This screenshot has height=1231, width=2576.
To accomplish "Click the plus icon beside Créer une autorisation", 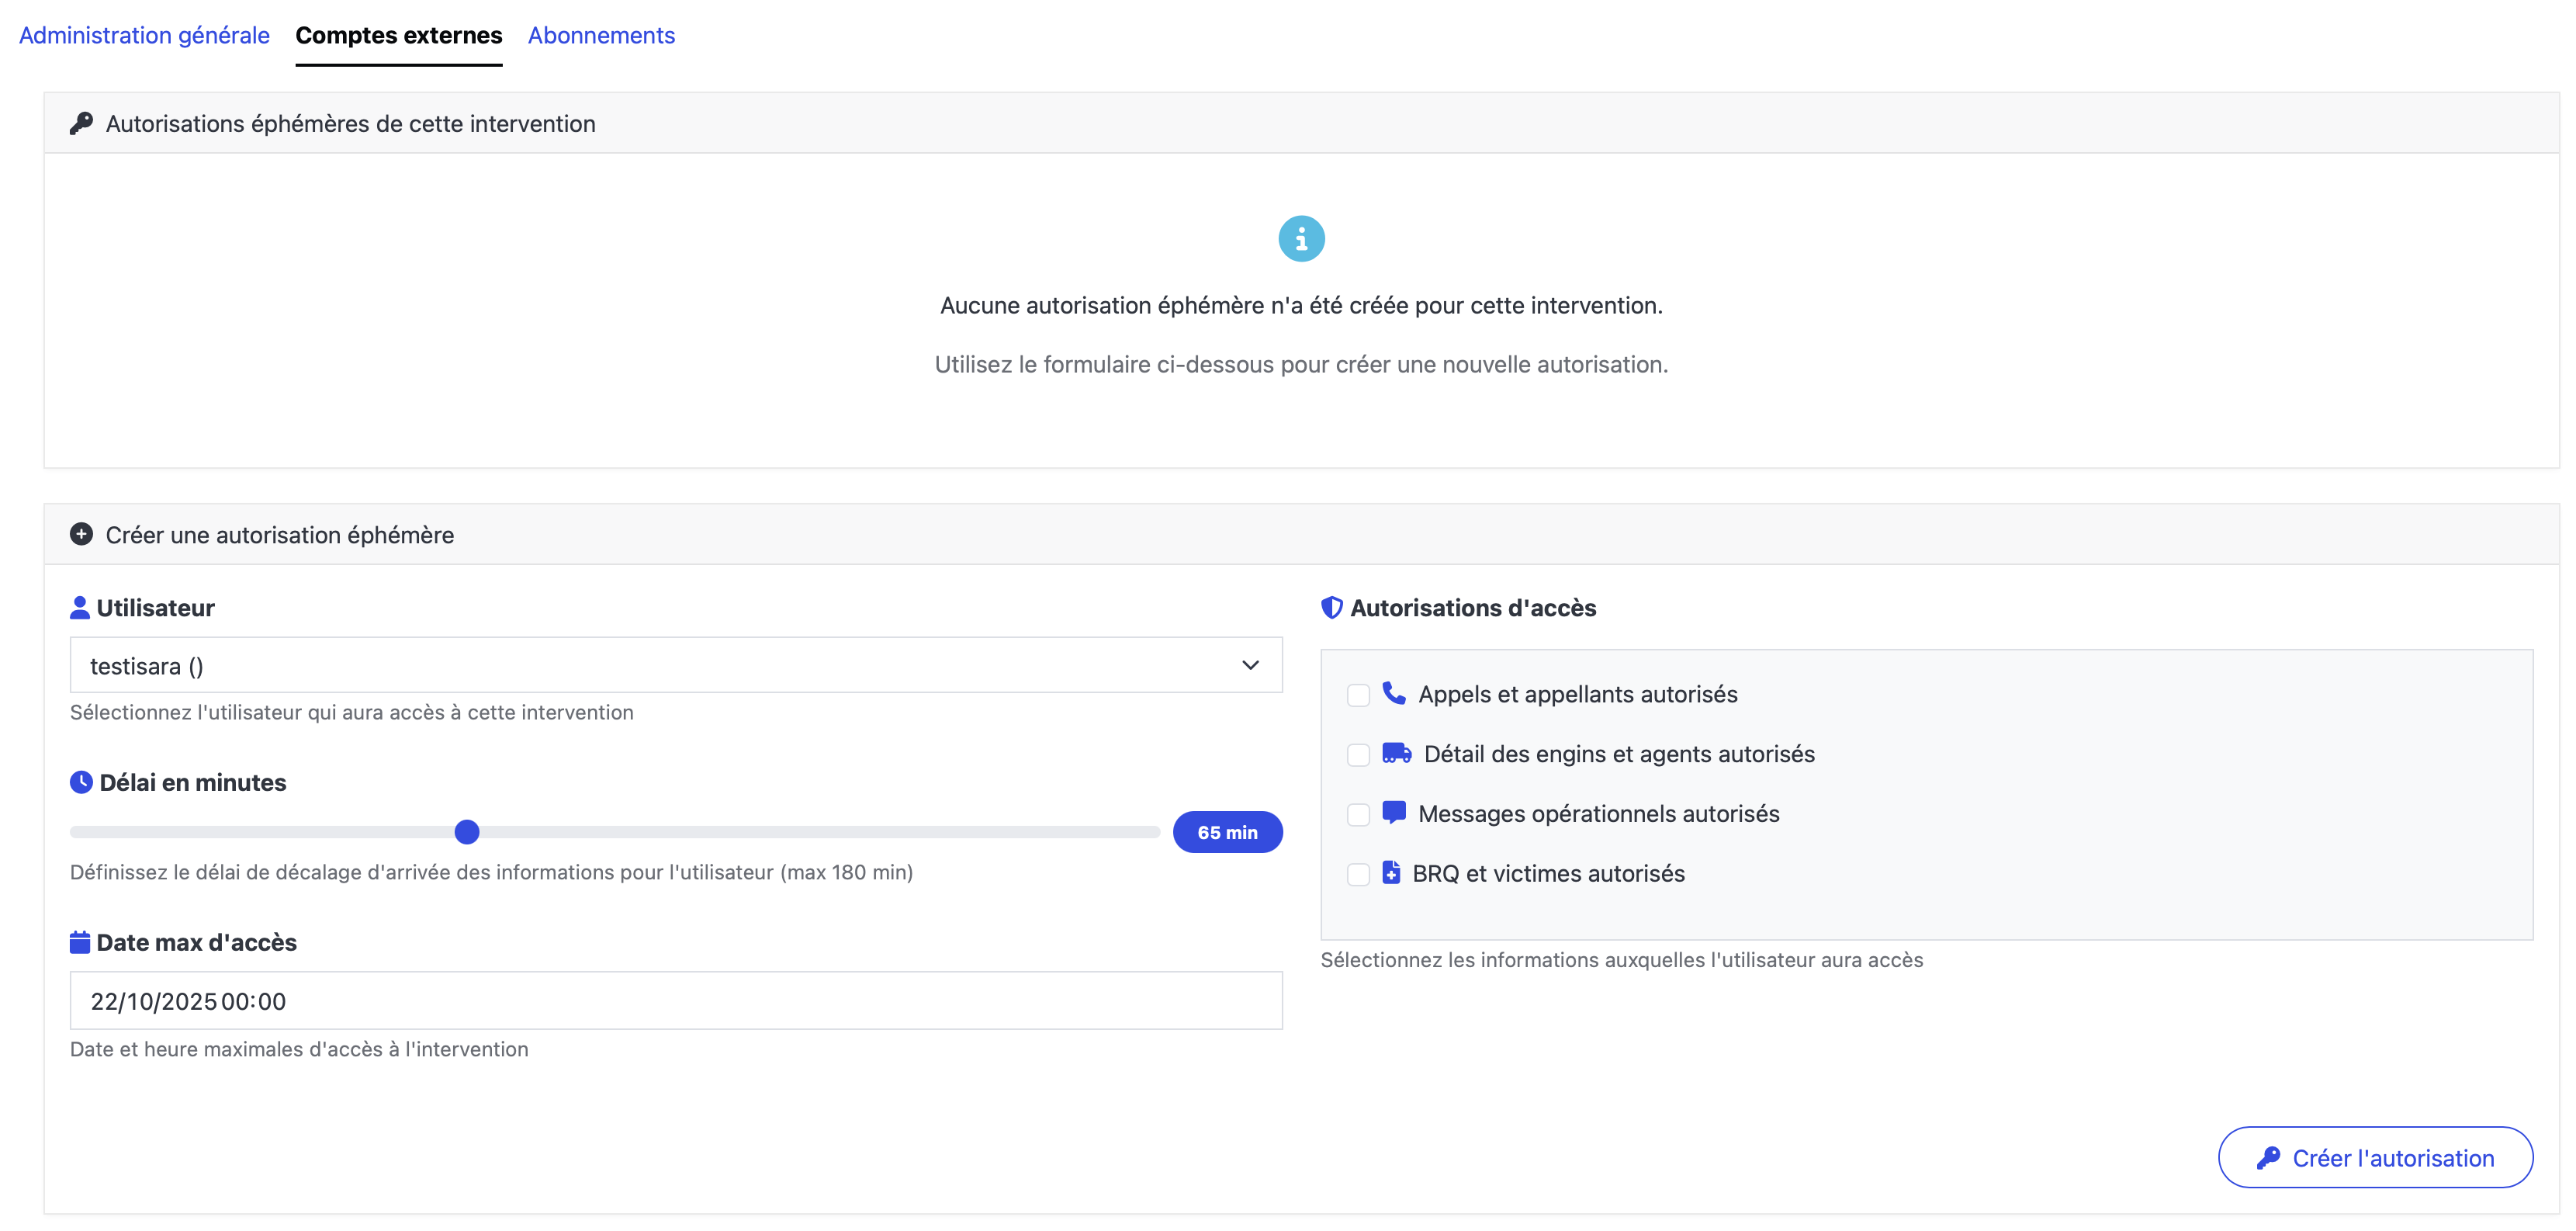I will click(x=81, y=534).
